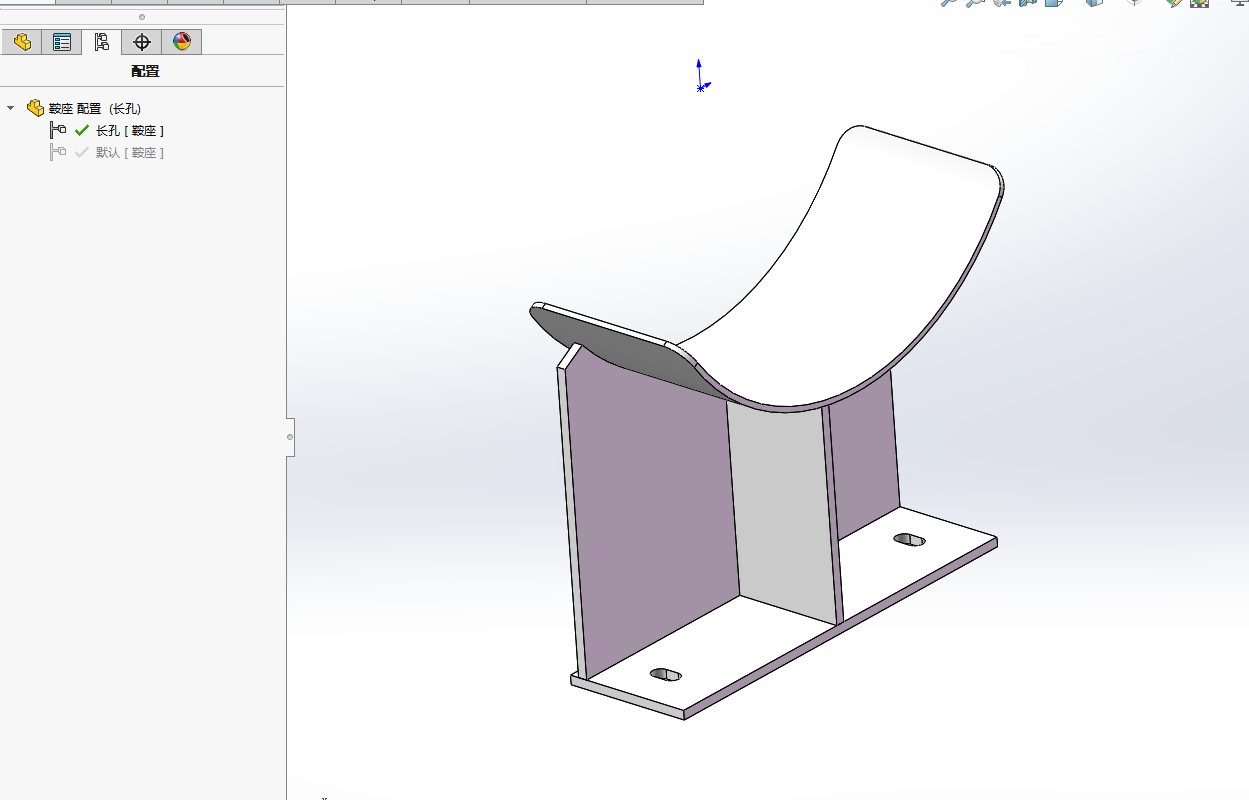The height and width of the screenshot is (800, 1249).
Task: Click the Previous View arrow icon in toolbar
Action: (1001, 3)
